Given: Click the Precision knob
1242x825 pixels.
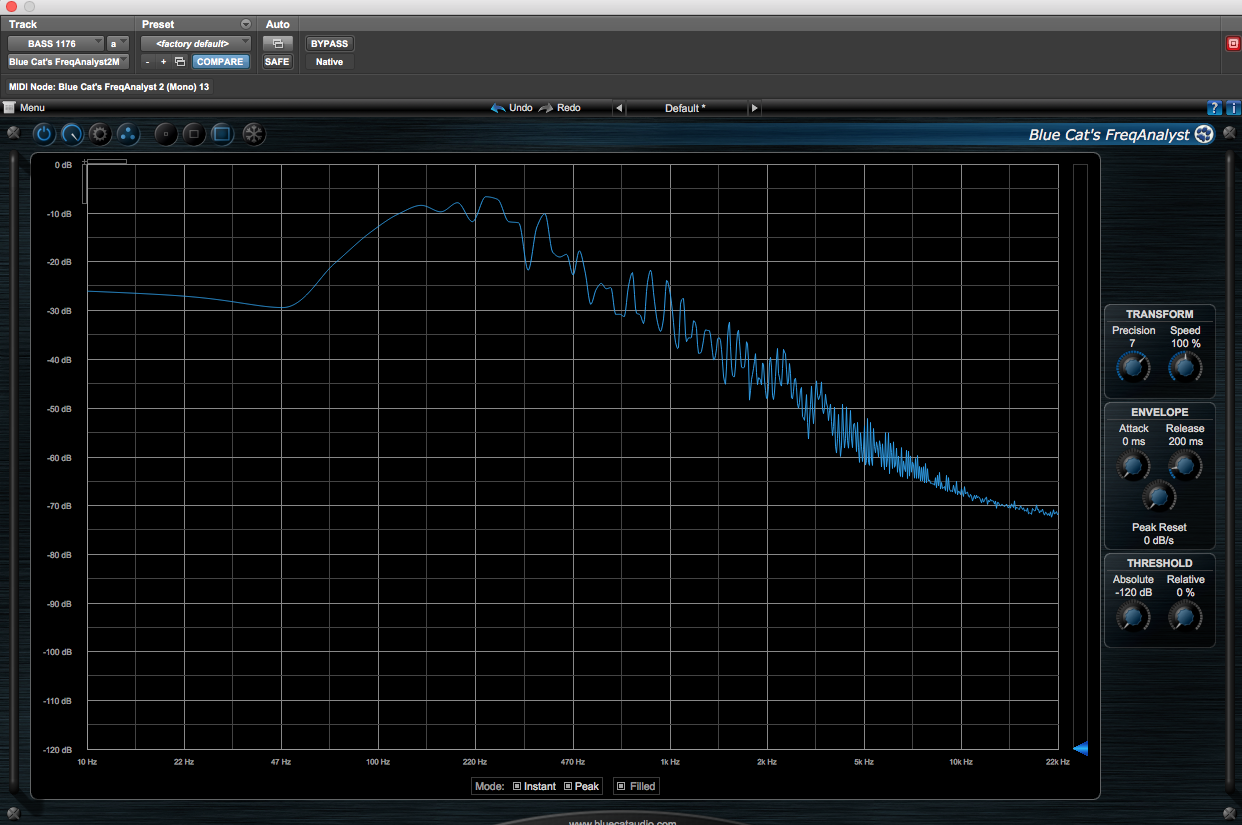Looking at the screenshot, I should pyautogui.click(x=1132, y=367).
